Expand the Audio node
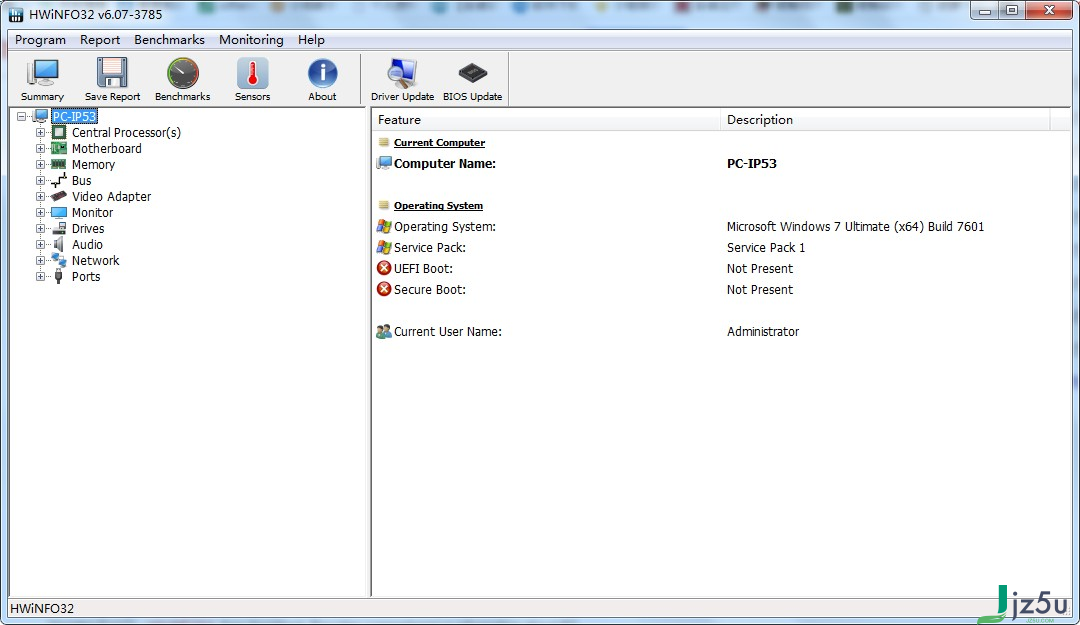The width and height of the screenshot is (1080, 625). (x=40, y=245)
